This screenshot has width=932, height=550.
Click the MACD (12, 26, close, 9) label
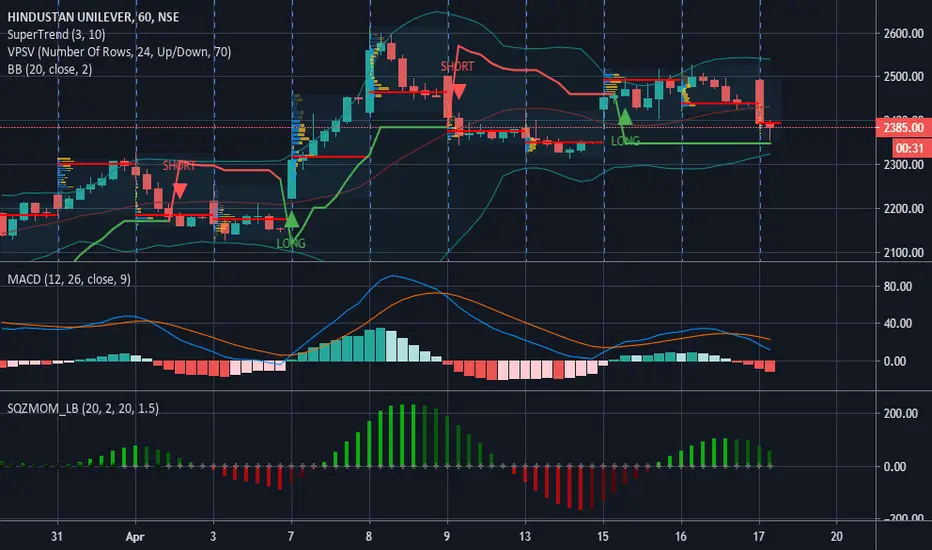pyautogui.click(x=68, y=279)
